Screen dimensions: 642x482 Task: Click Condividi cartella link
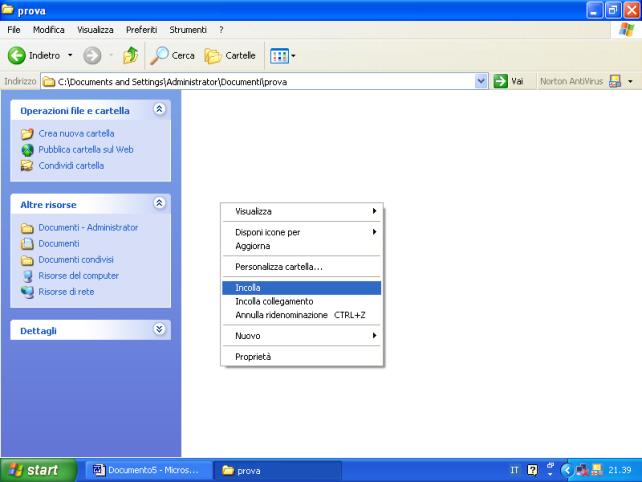(71, 165)
